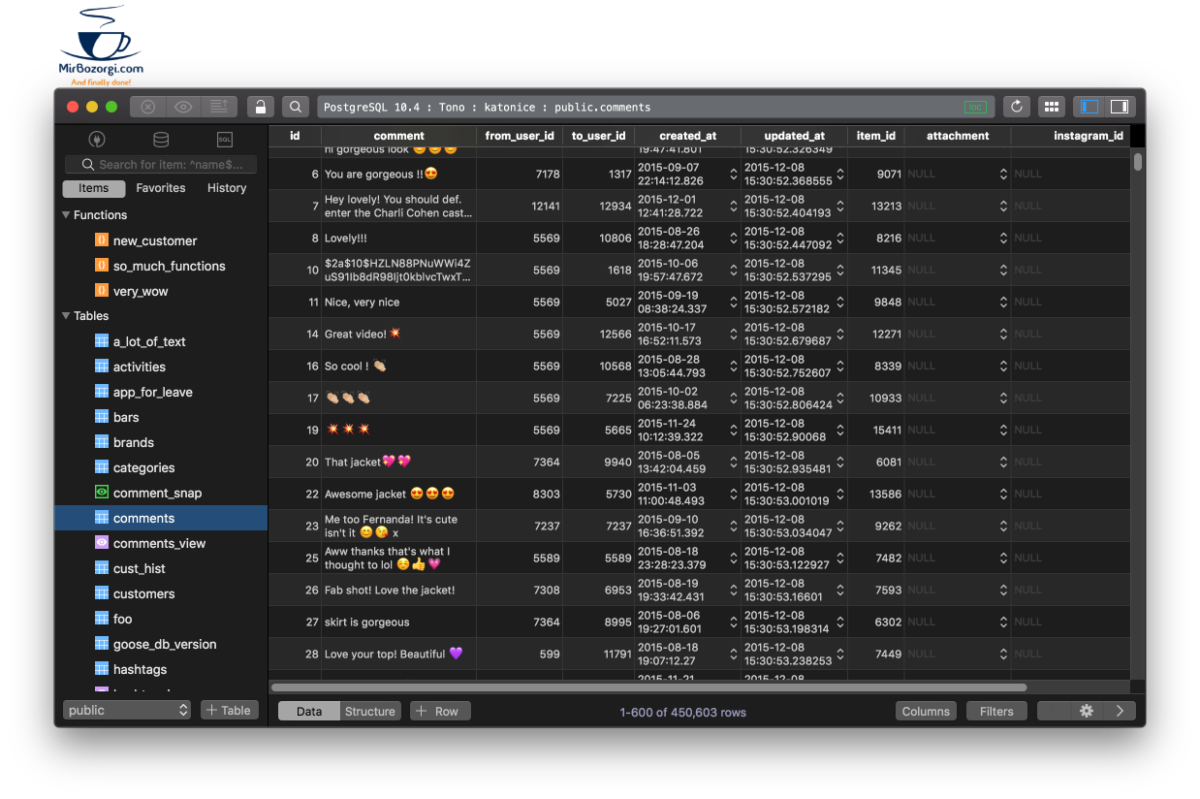Open the grid view icon in the toolbar
This screenshot has height=799, width=1200.
pos(1050,107)
